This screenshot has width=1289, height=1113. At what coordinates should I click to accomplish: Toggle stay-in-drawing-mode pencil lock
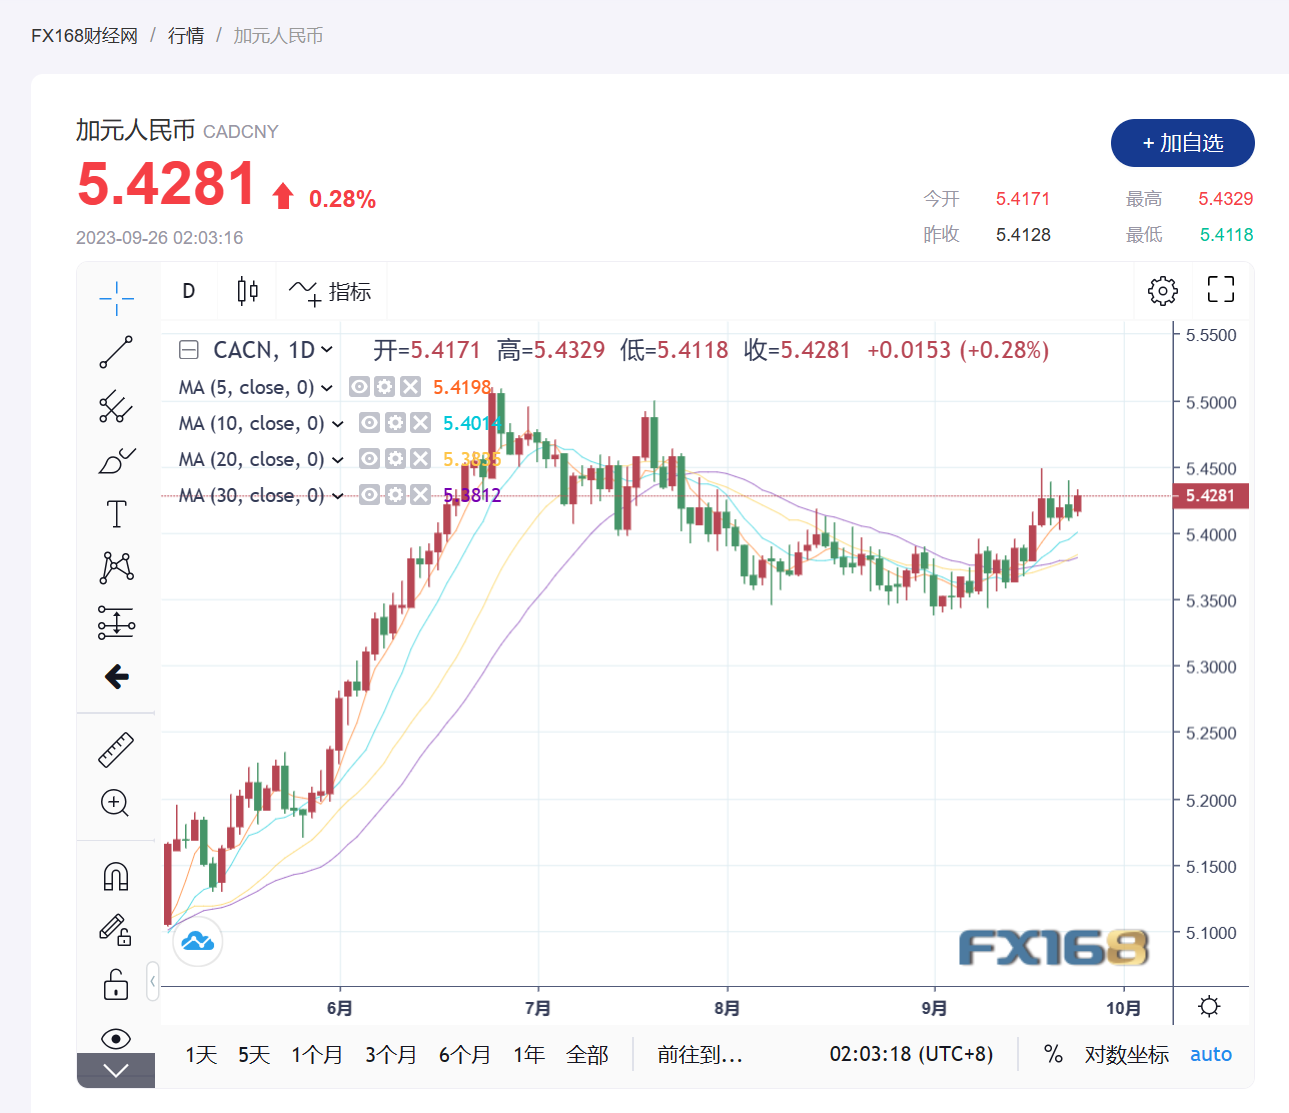116,931
